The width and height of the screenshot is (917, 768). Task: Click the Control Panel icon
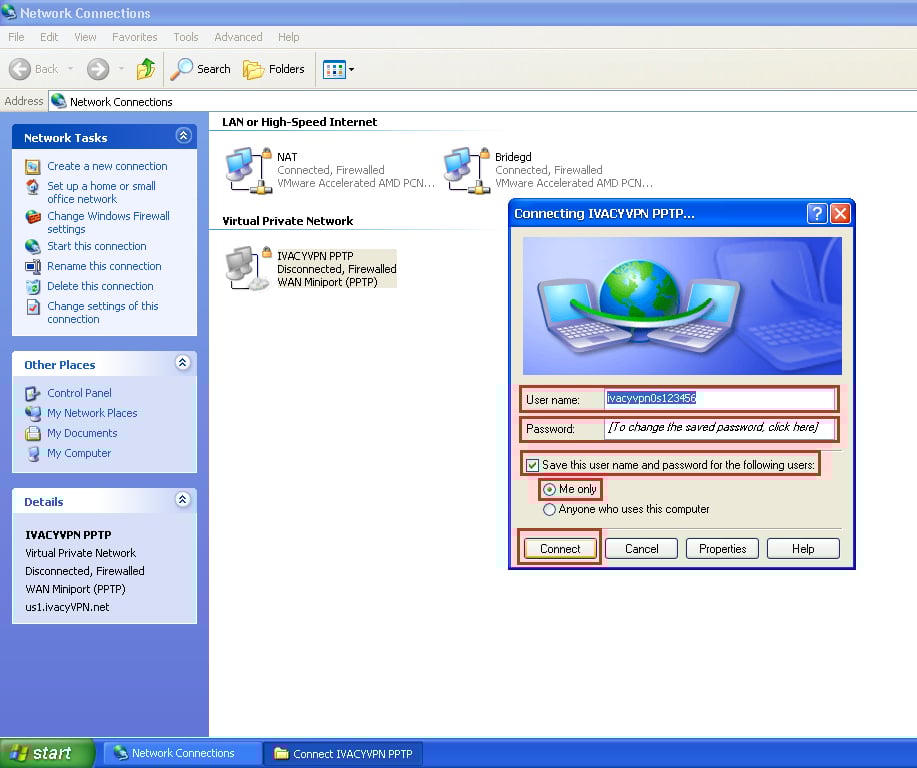point(33,393)
